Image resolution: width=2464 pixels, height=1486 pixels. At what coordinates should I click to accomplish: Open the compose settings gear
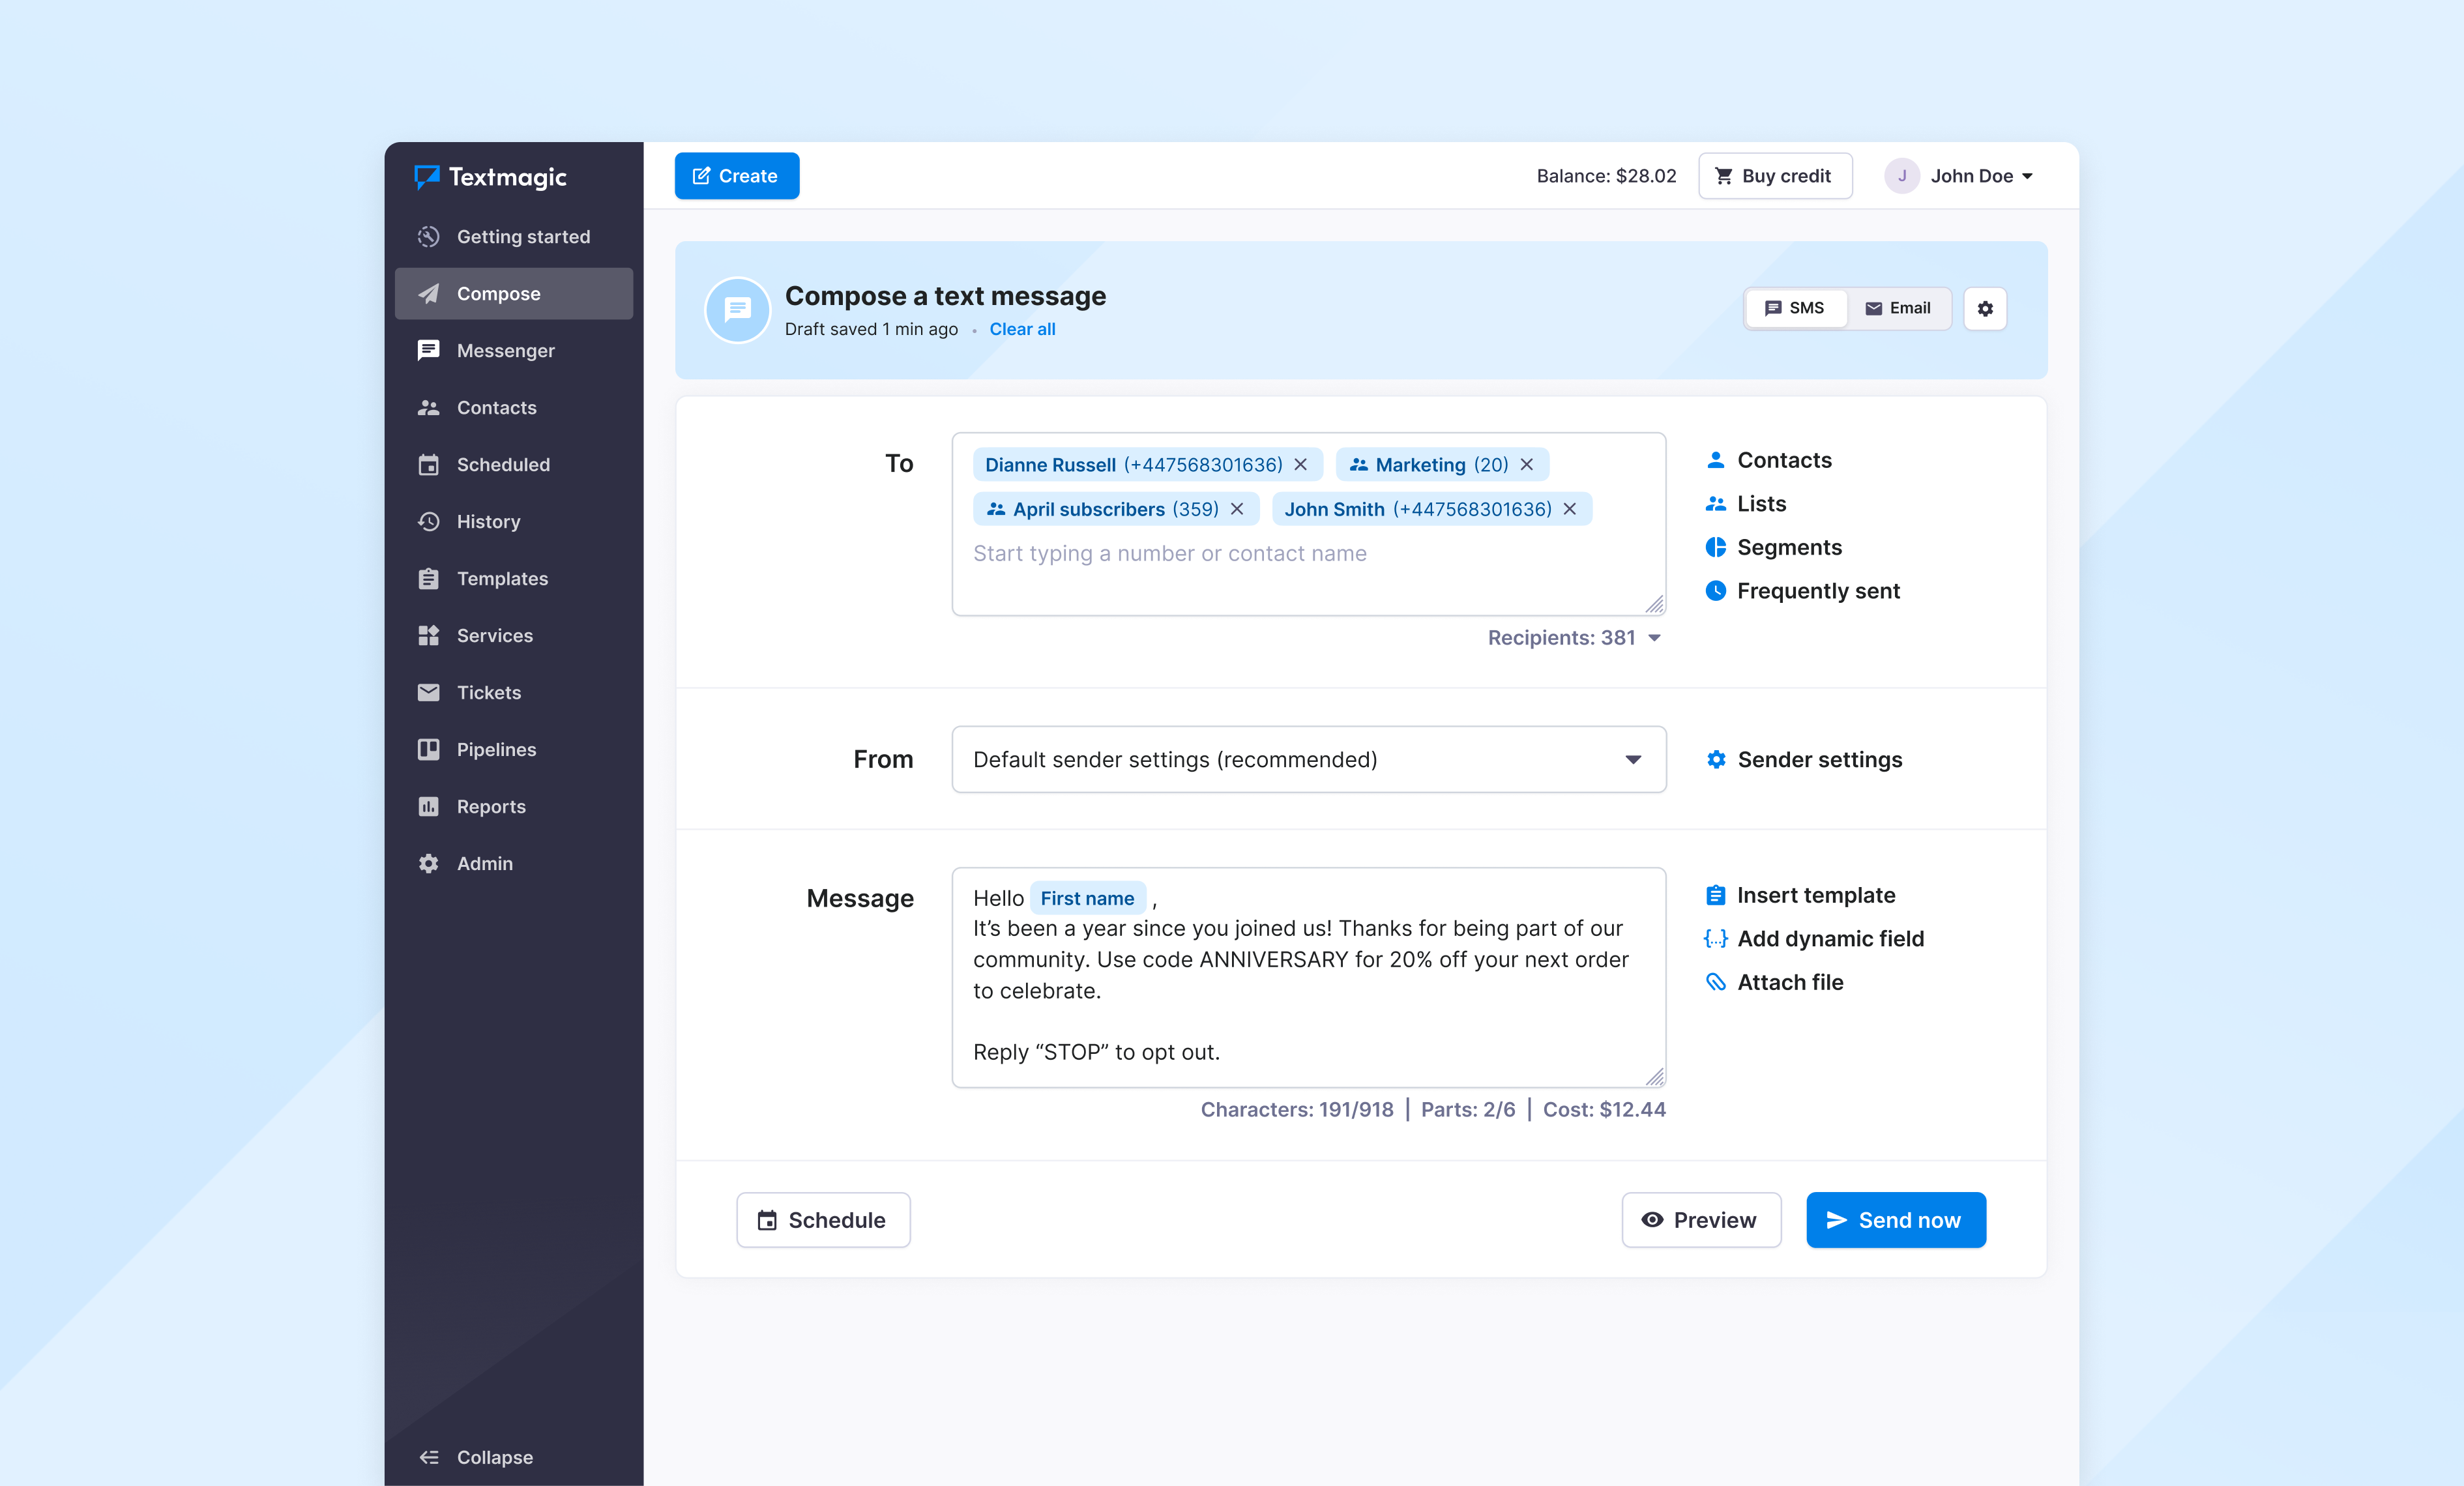(1985, 308)
